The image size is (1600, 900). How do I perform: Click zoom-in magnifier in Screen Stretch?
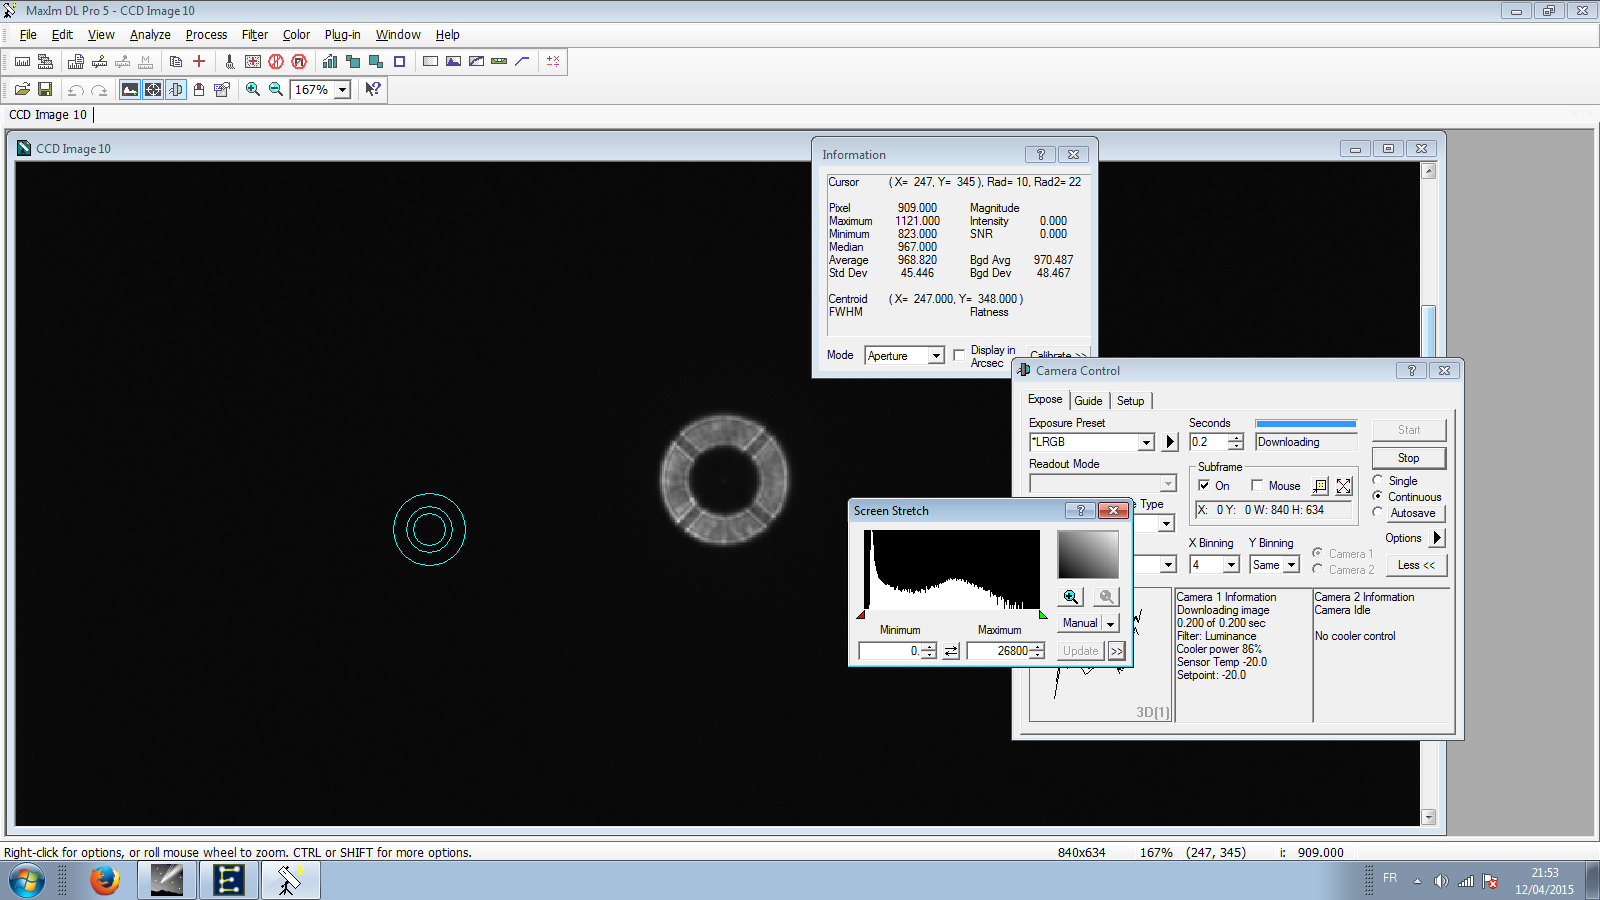tap(1071, 597)
